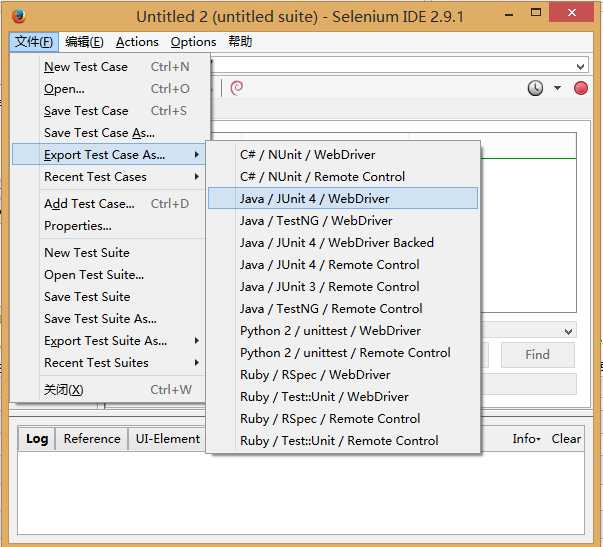Viewport: 603px width, 547px height.
Task: Click inside the log output area
Action: click(301, 493)
